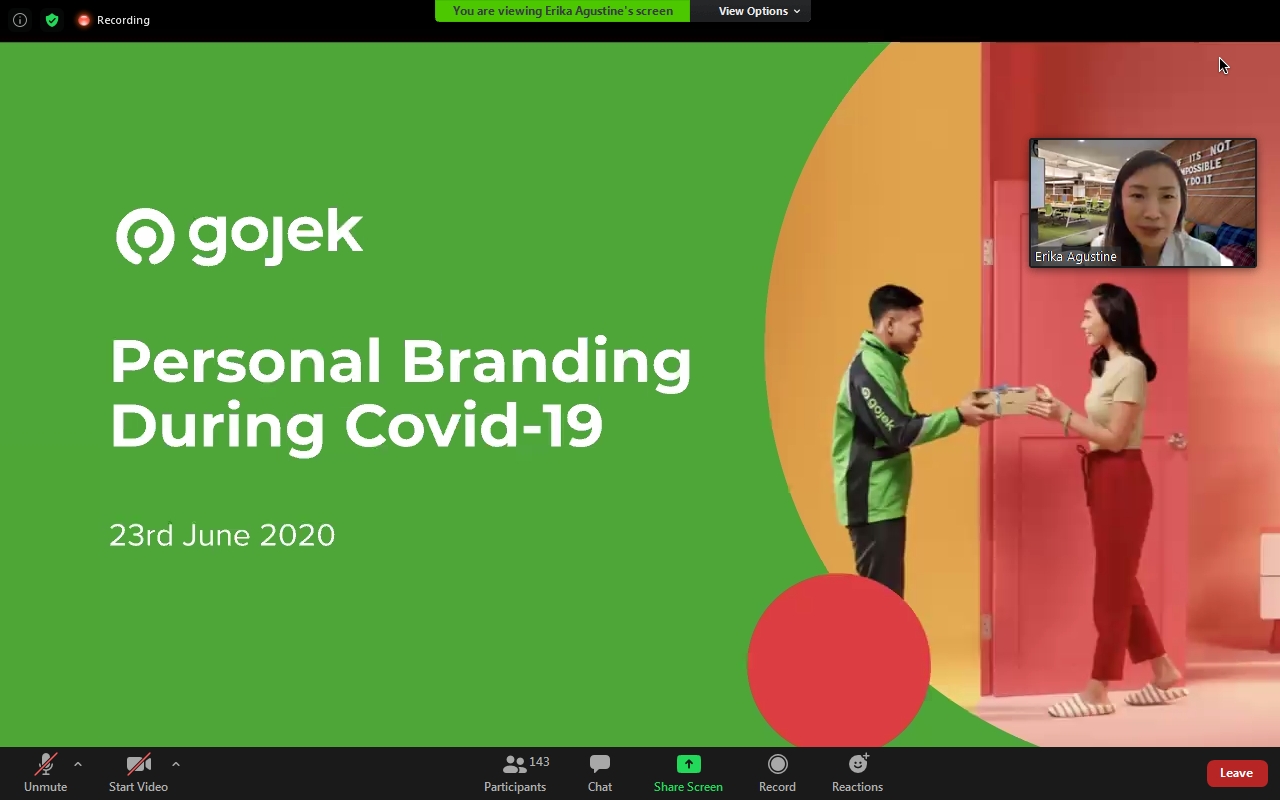Click the red Recording indicator
Screen dimensions: 1280x800
[x=113, y=20]
